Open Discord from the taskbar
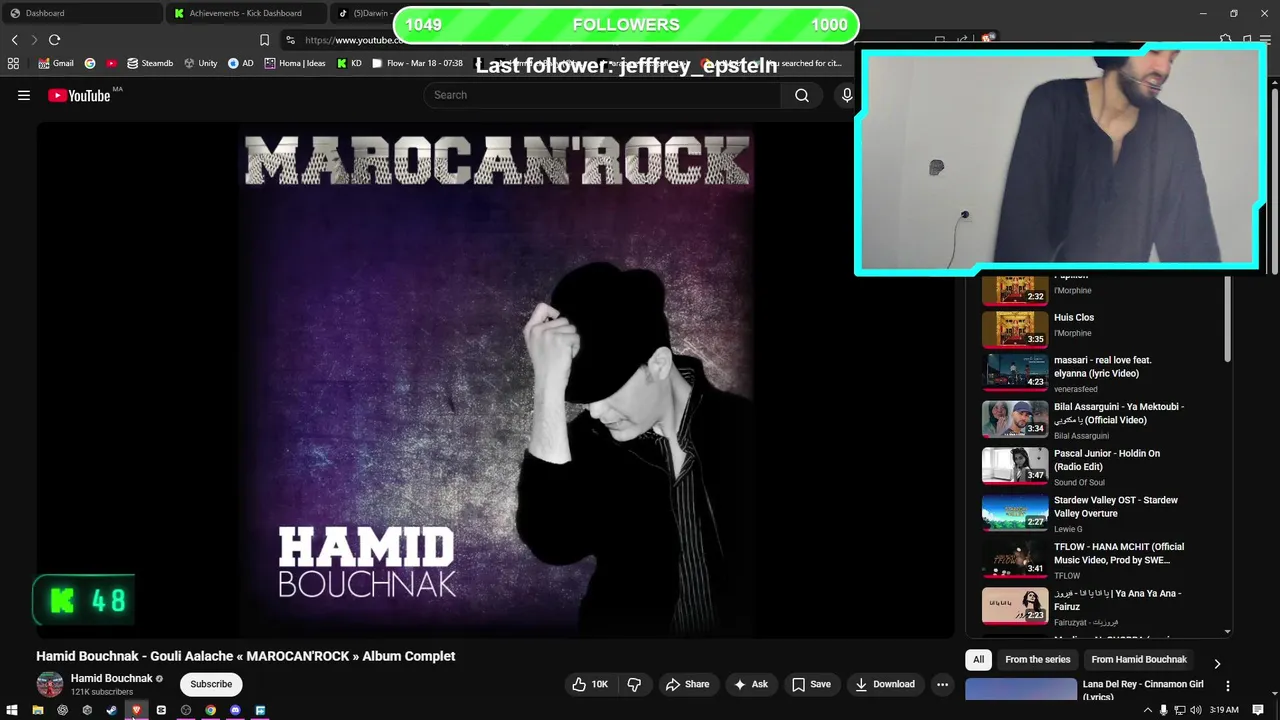The width and height of the screenshot is (1280, 720). pyautogui.click(x=235, y=710)
